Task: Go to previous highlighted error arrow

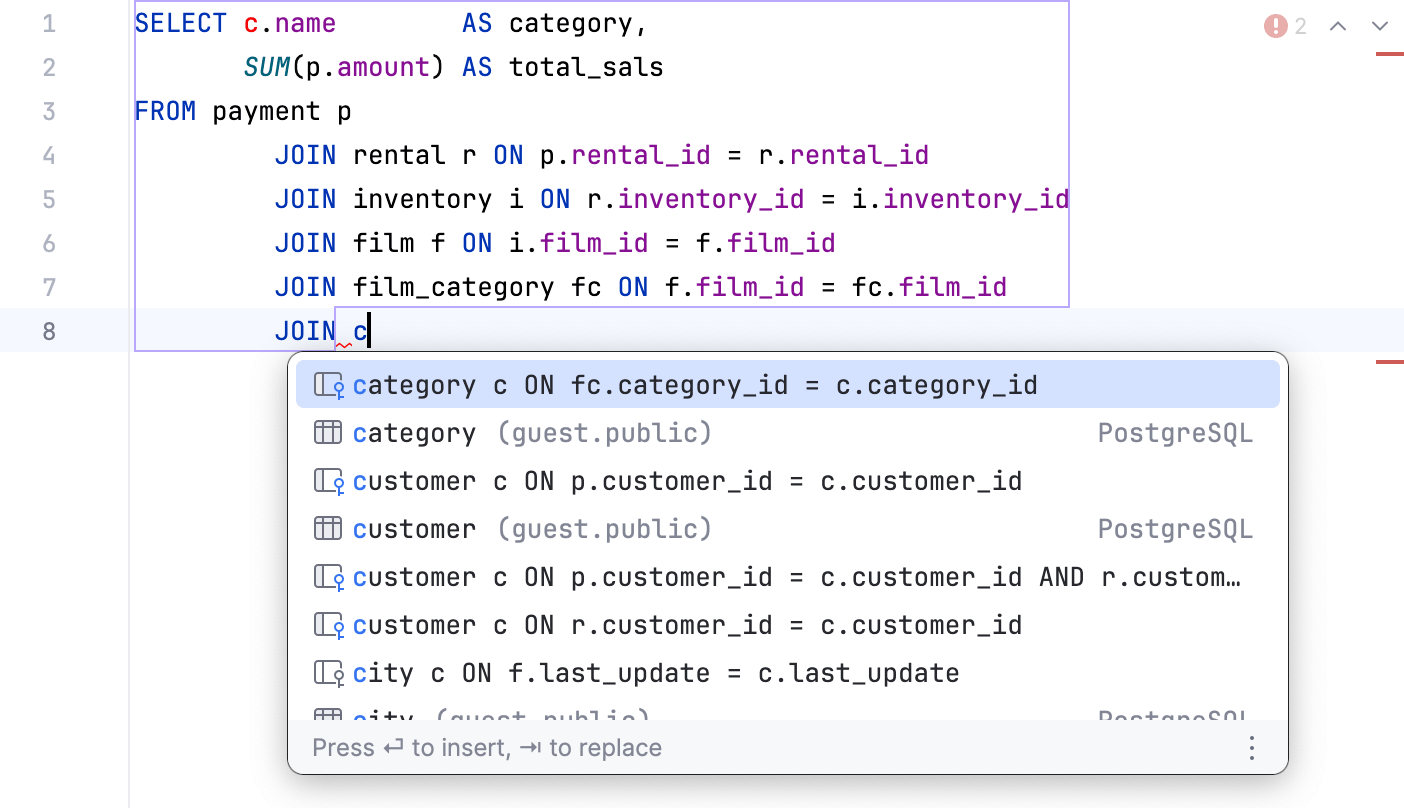Action: coord(1338,26)
